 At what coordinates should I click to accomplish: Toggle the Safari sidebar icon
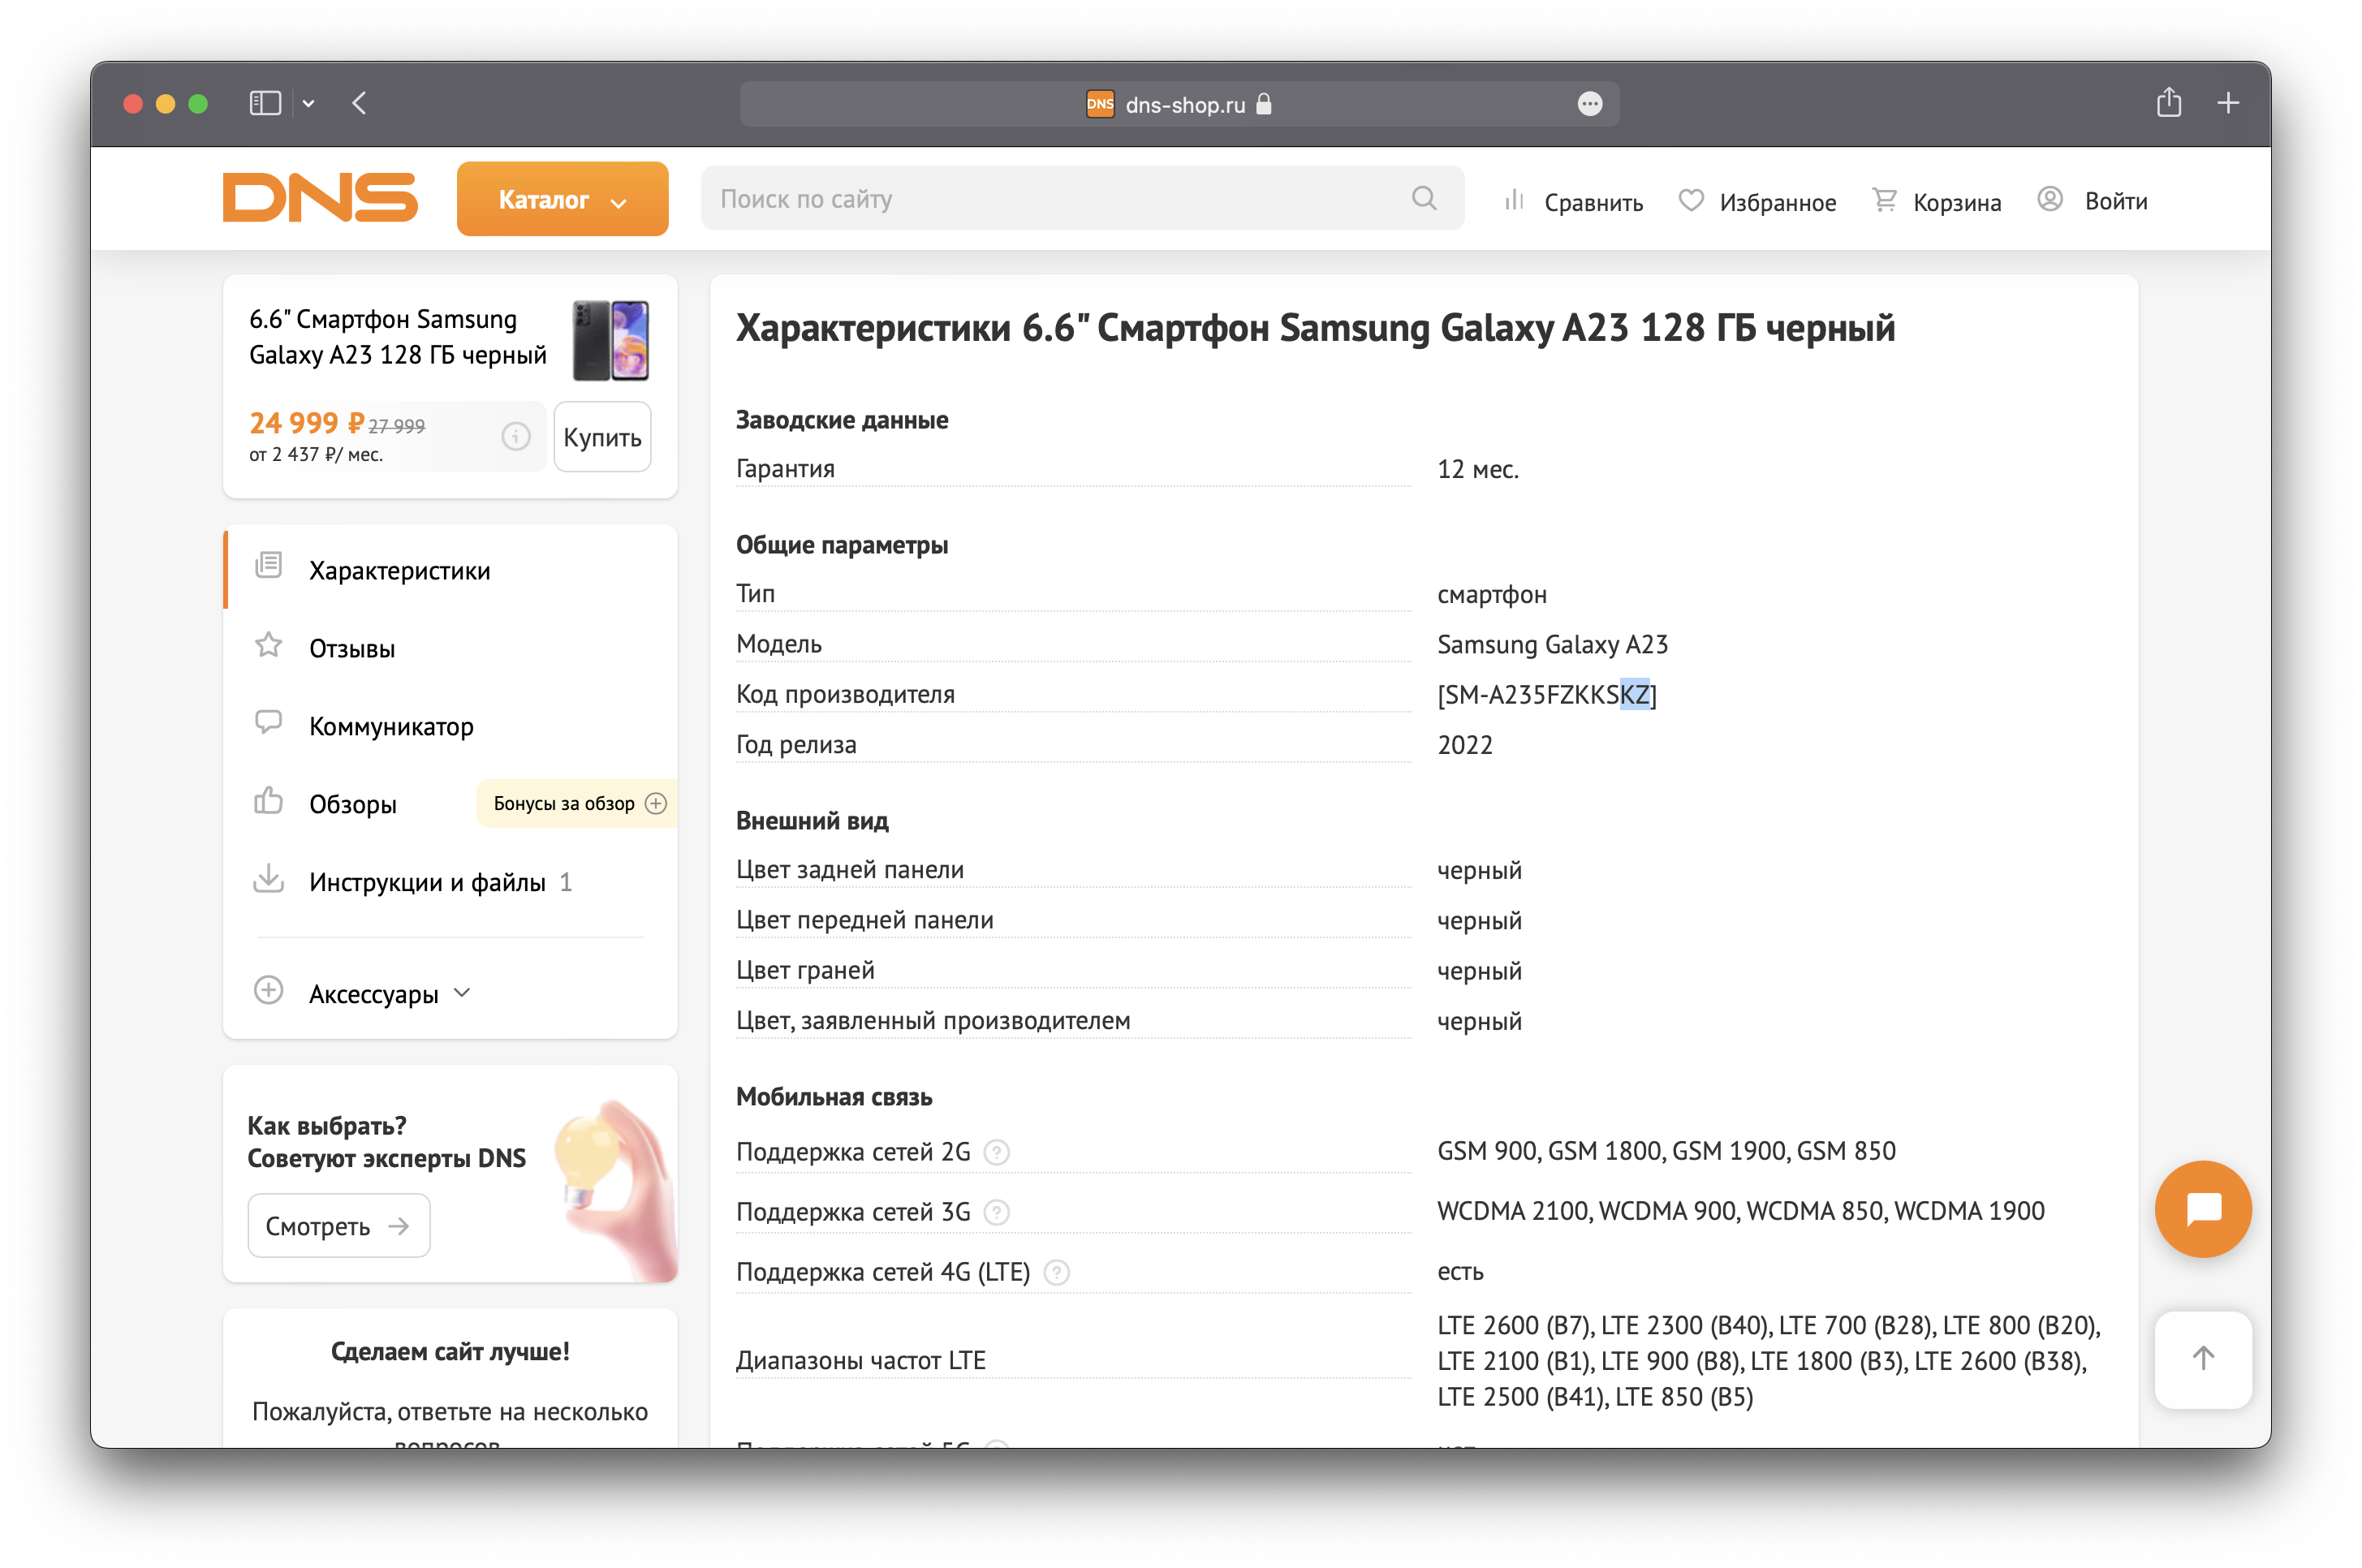265,103
